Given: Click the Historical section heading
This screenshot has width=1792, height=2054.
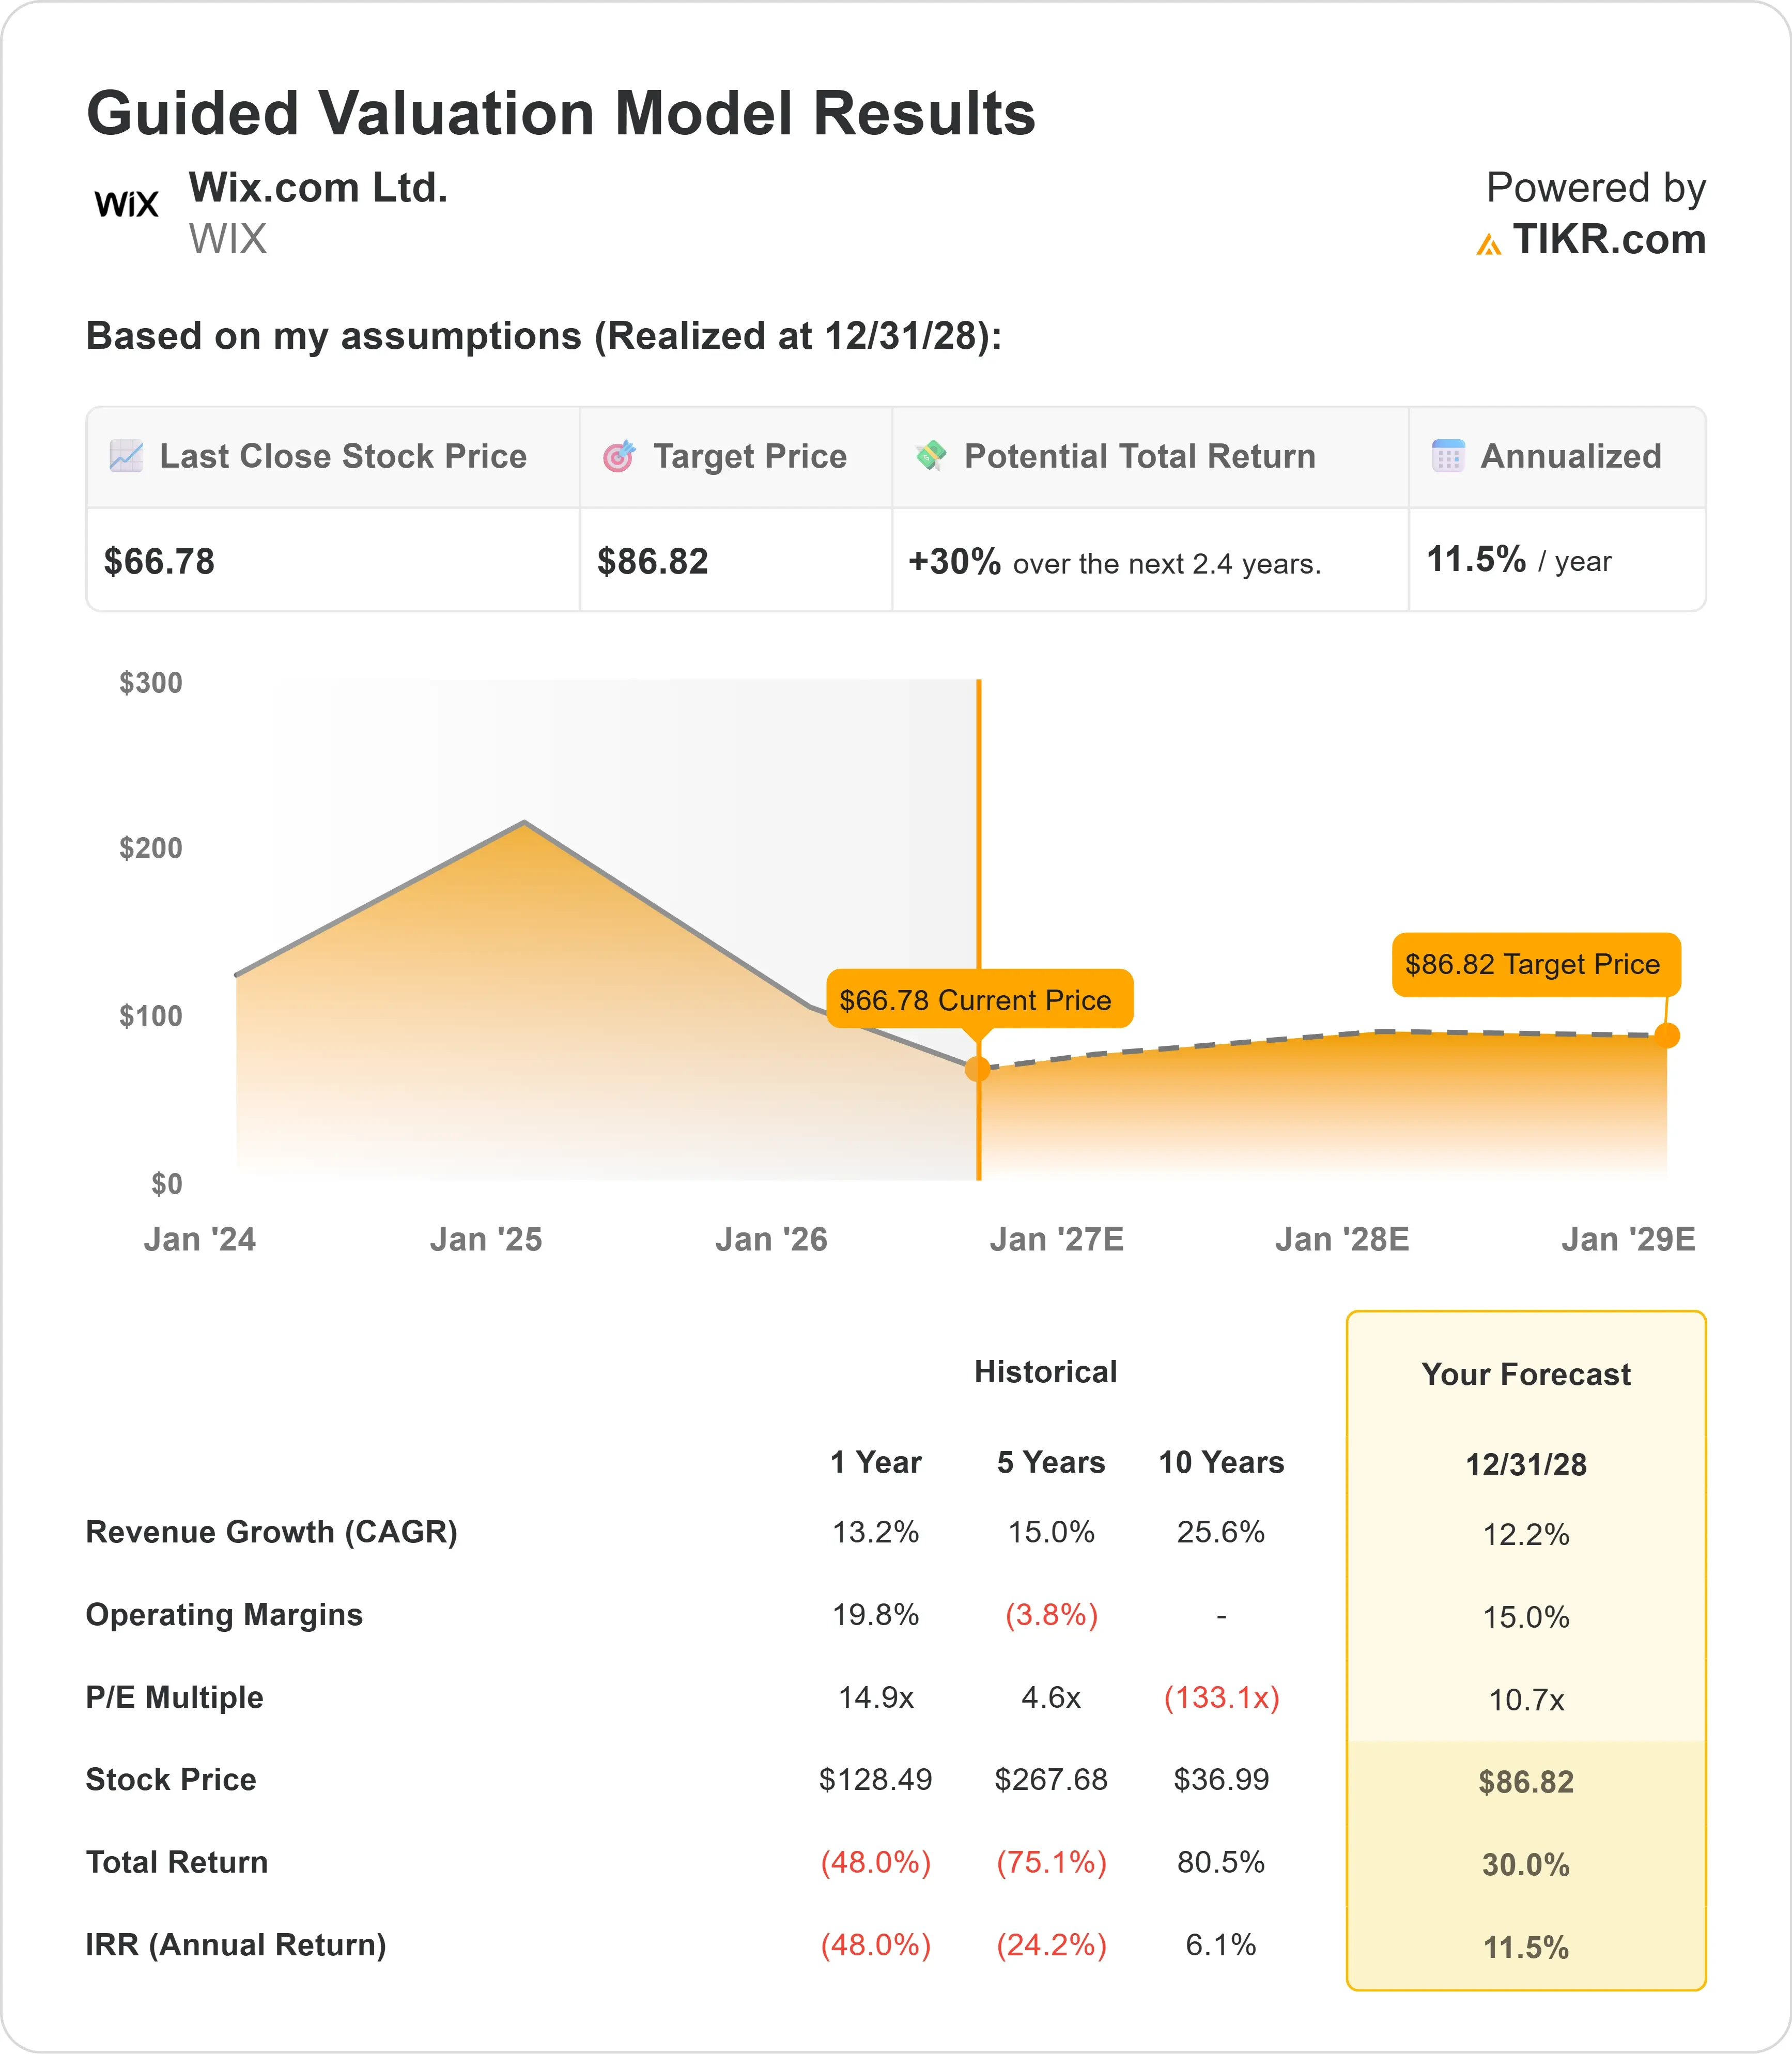Looking at the screenshot, I should [1046, 1372].
